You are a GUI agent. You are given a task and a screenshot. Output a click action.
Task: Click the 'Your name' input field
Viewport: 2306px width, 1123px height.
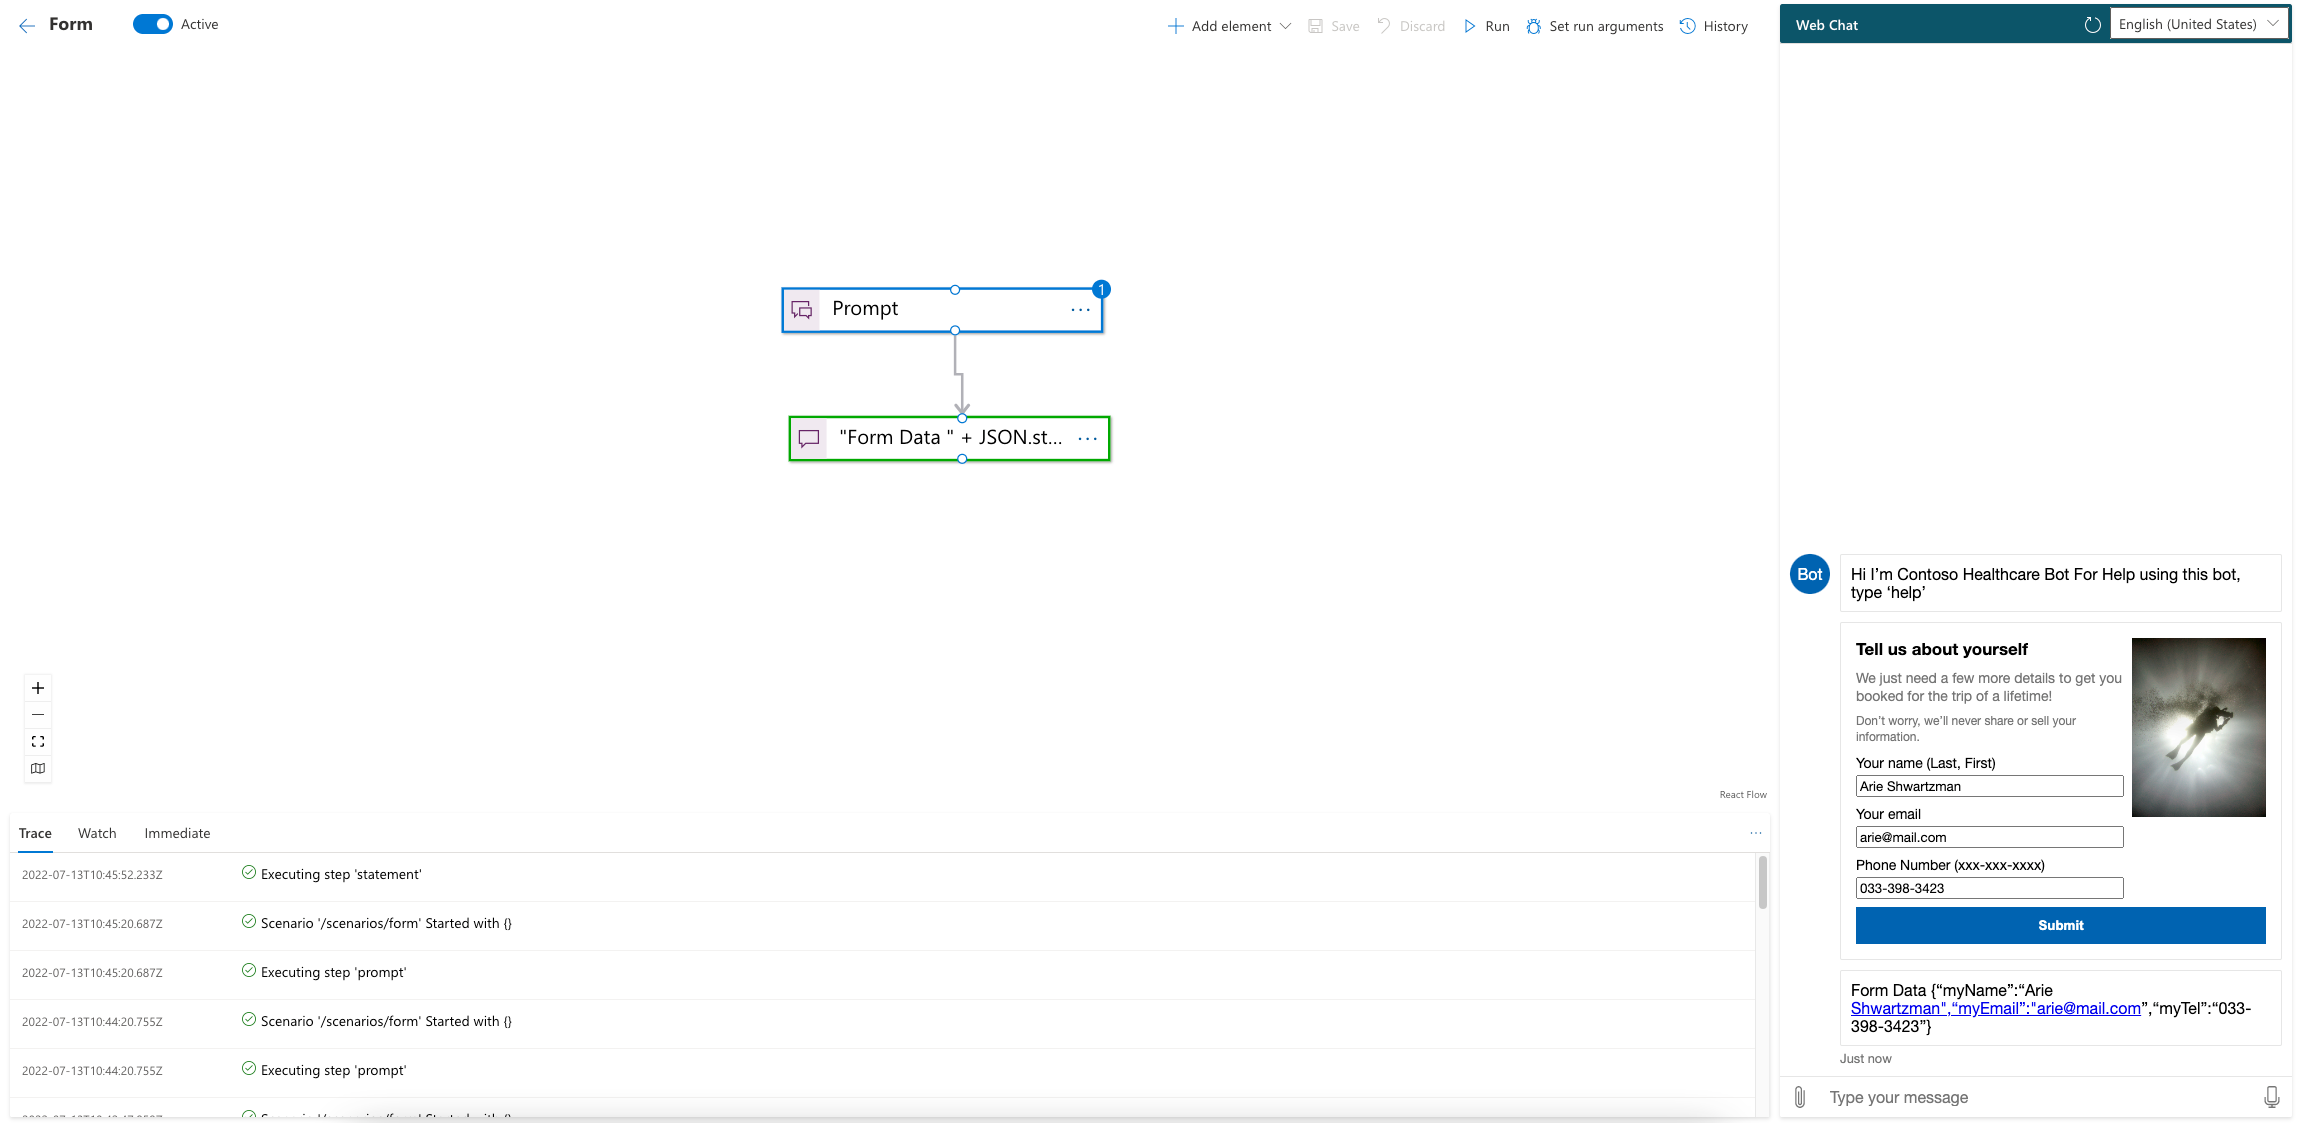click(x=1989, y=786)
